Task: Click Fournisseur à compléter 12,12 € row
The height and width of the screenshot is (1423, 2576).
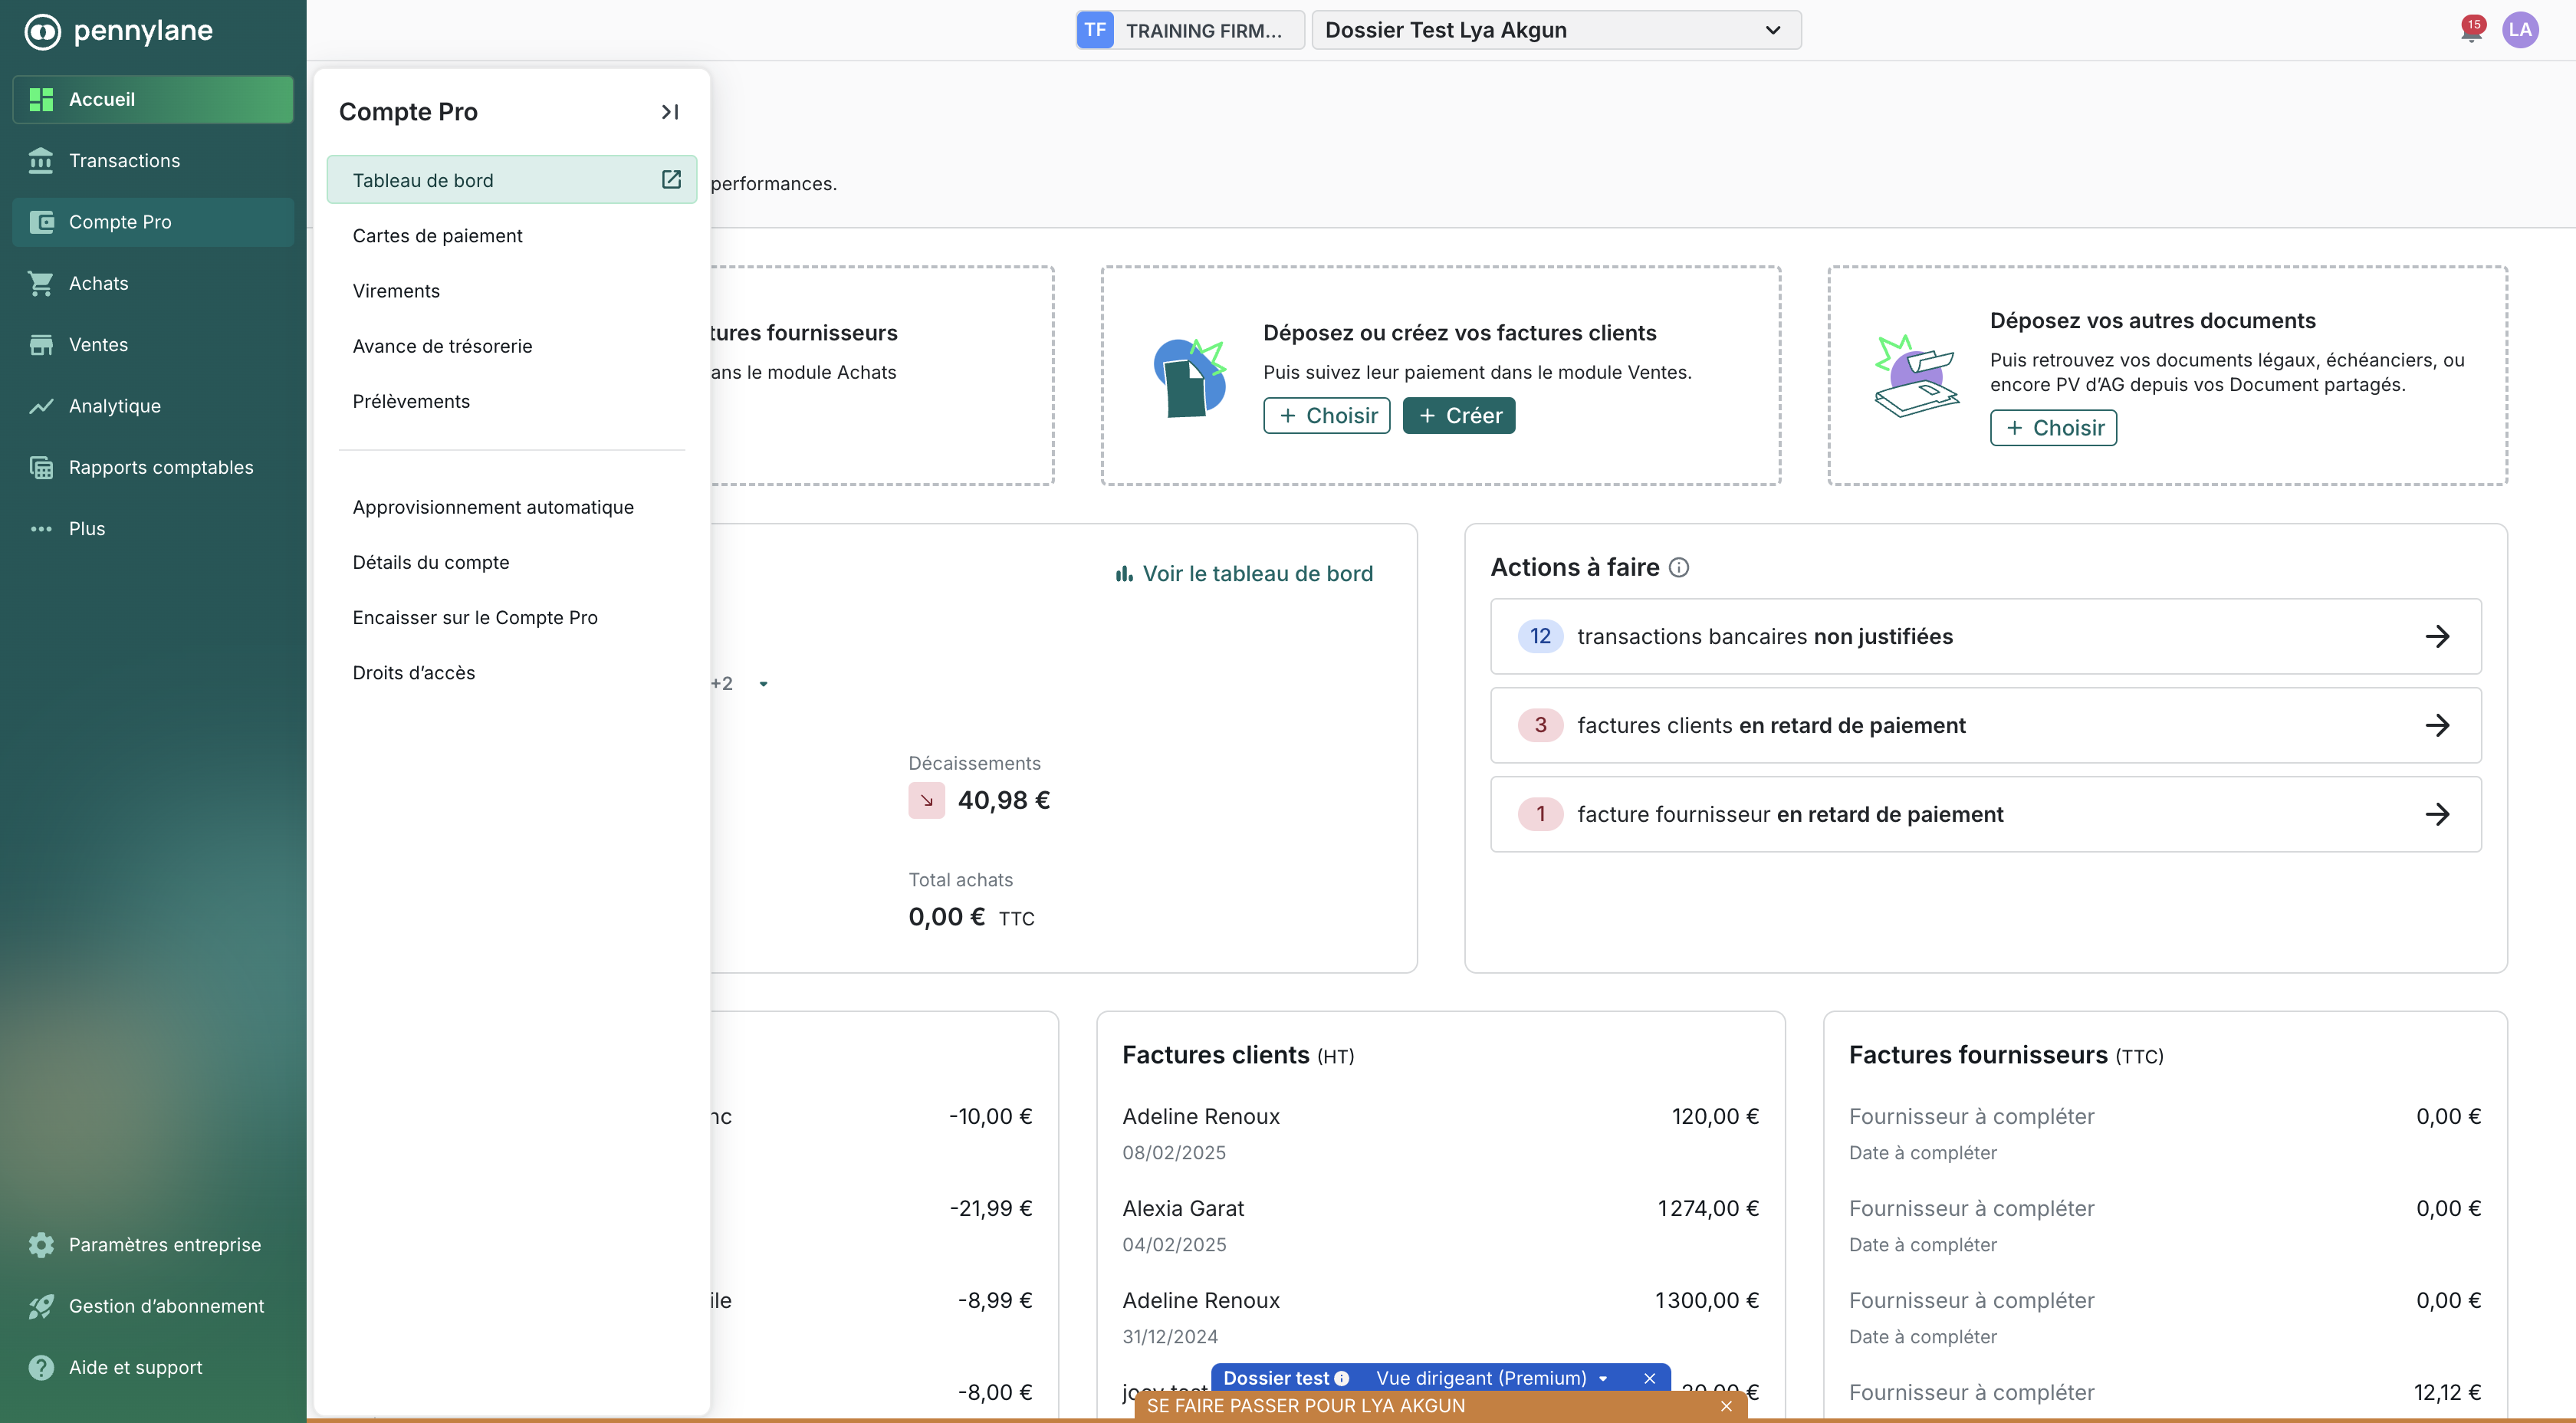Action: [x=2165, y=1393]
